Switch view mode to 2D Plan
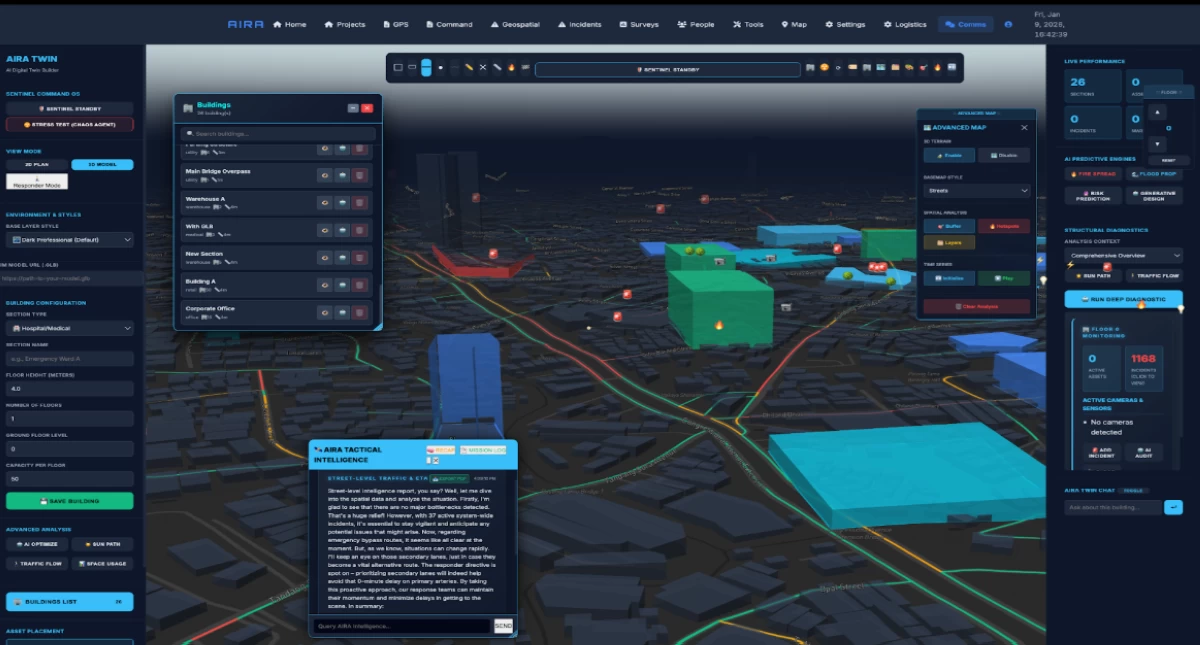Viewport: 1200px width, 645px height. (35, 164)
